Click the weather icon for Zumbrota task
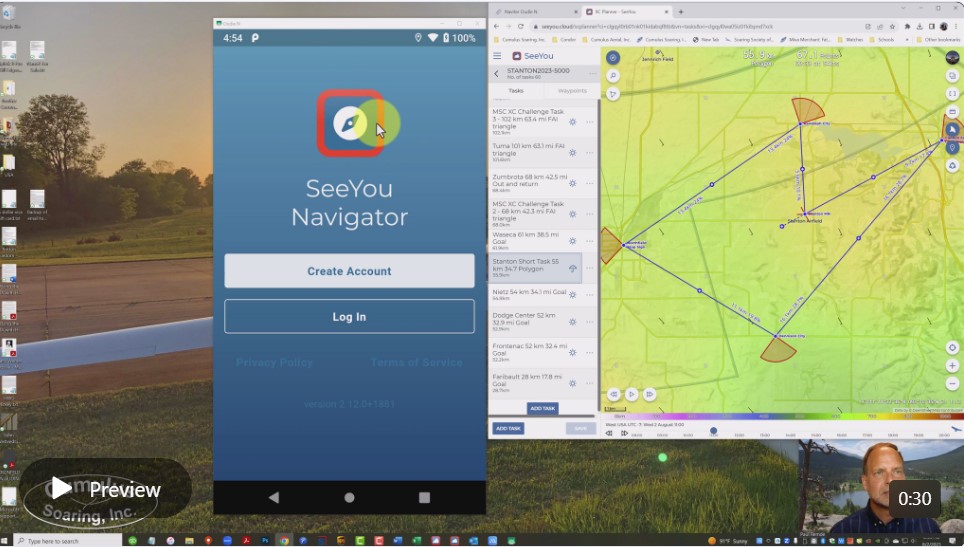 572,183
